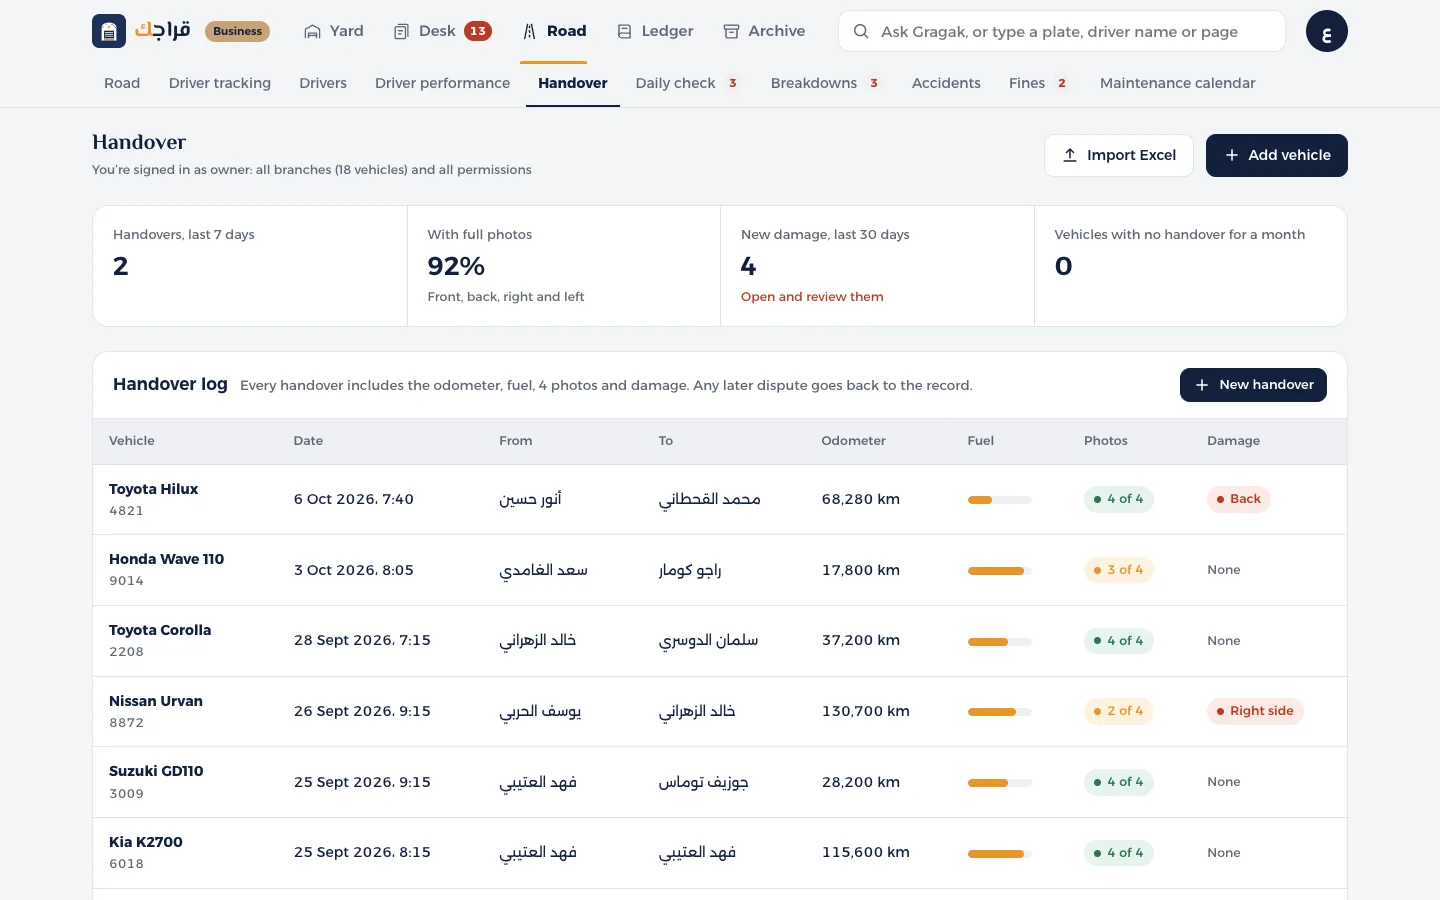Image resolution: width=1440 pixels, height=900 pixels.
Task: Click the Add vehicle button
Action: click(1277, 155)
